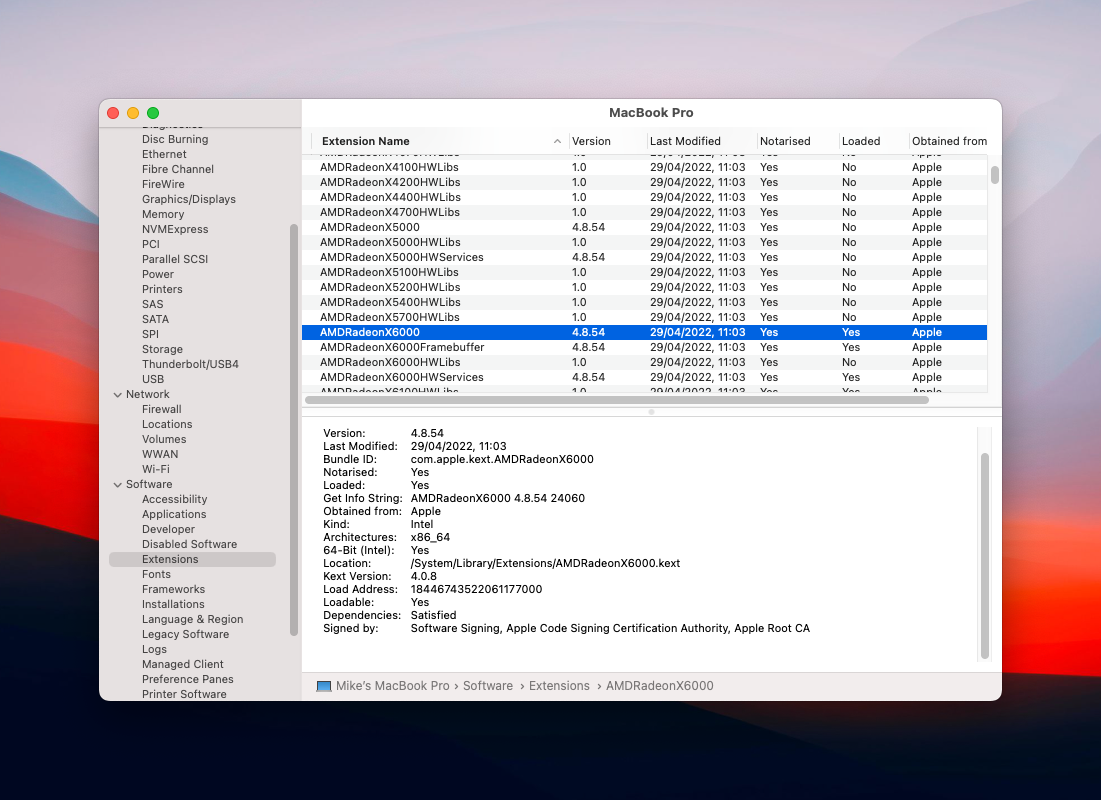This screenshot has width=1101, height=800.
Task: Open Installations under Software
Action: (173, 604)
